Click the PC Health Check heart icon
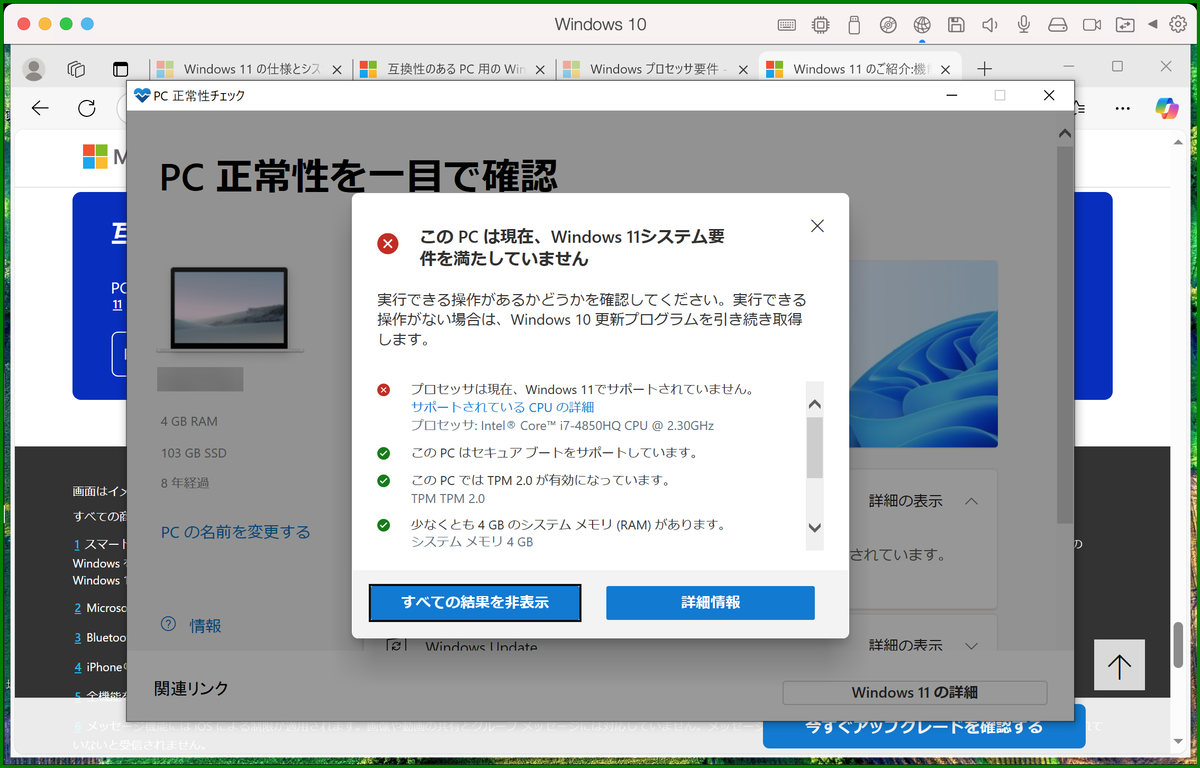The width and height of the screenshot is (1200, 768). point(142,96)
